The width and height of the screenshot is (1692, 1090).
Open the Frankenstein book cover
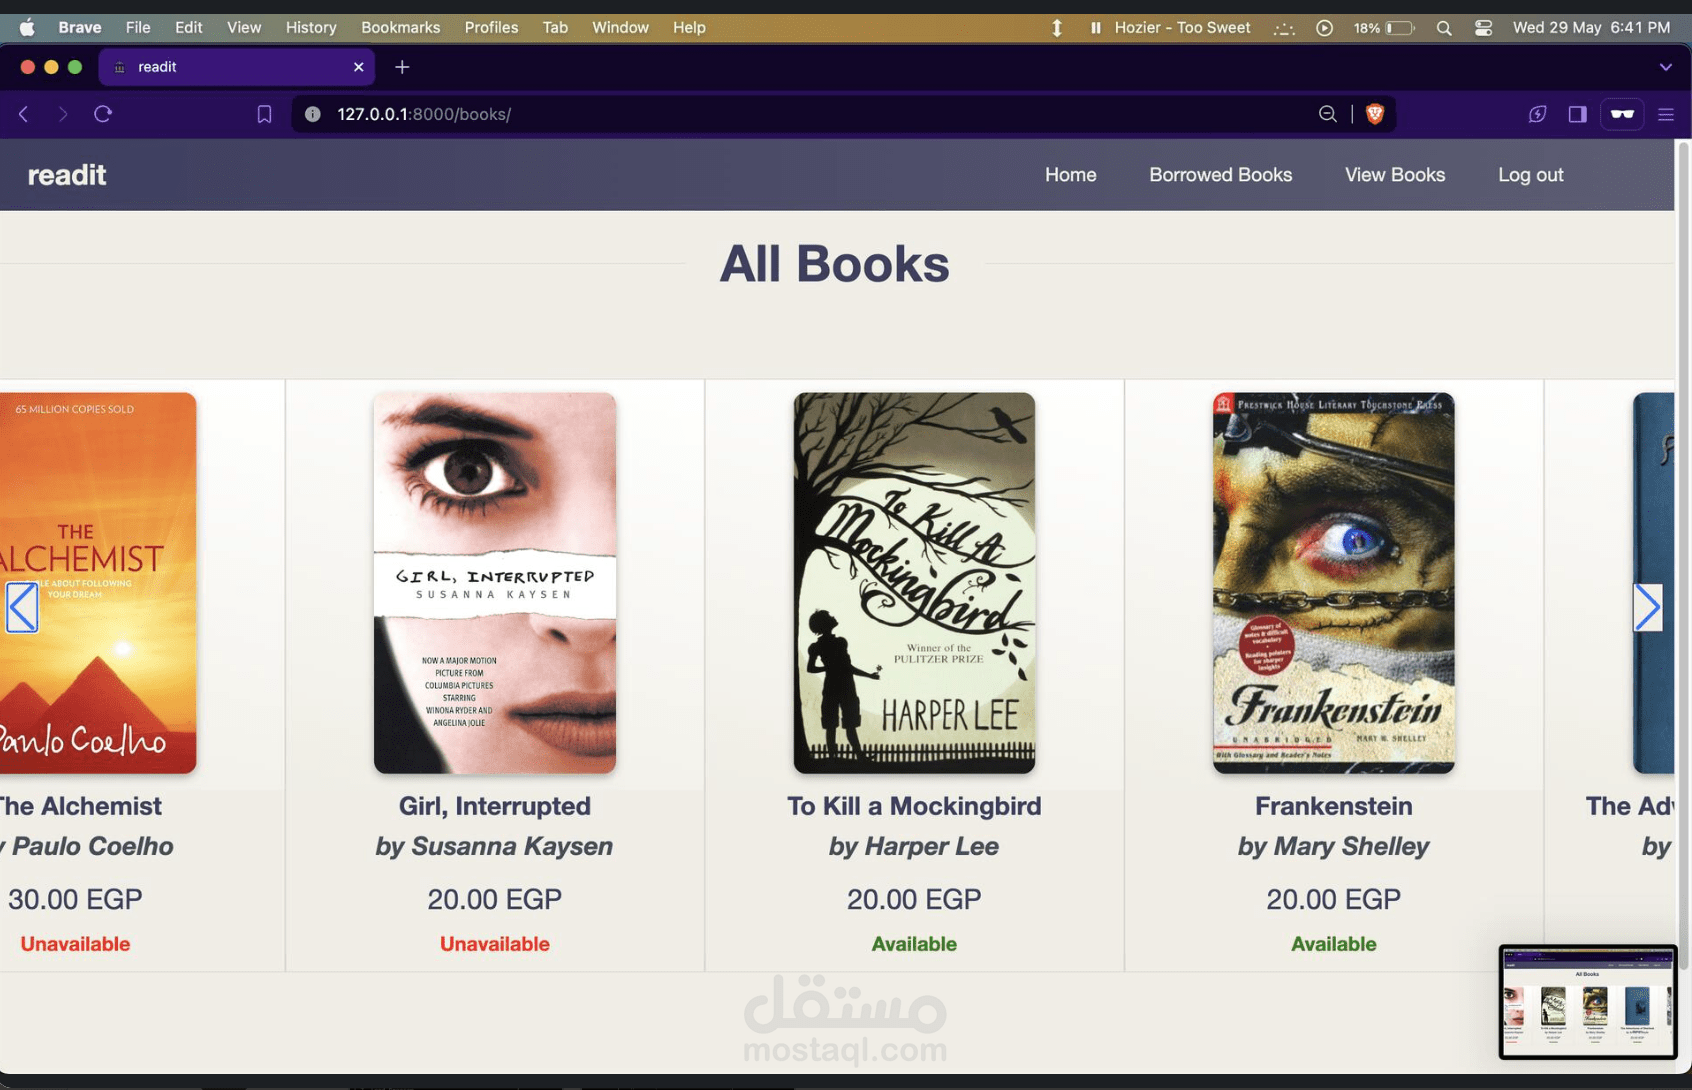(1333, 583)
